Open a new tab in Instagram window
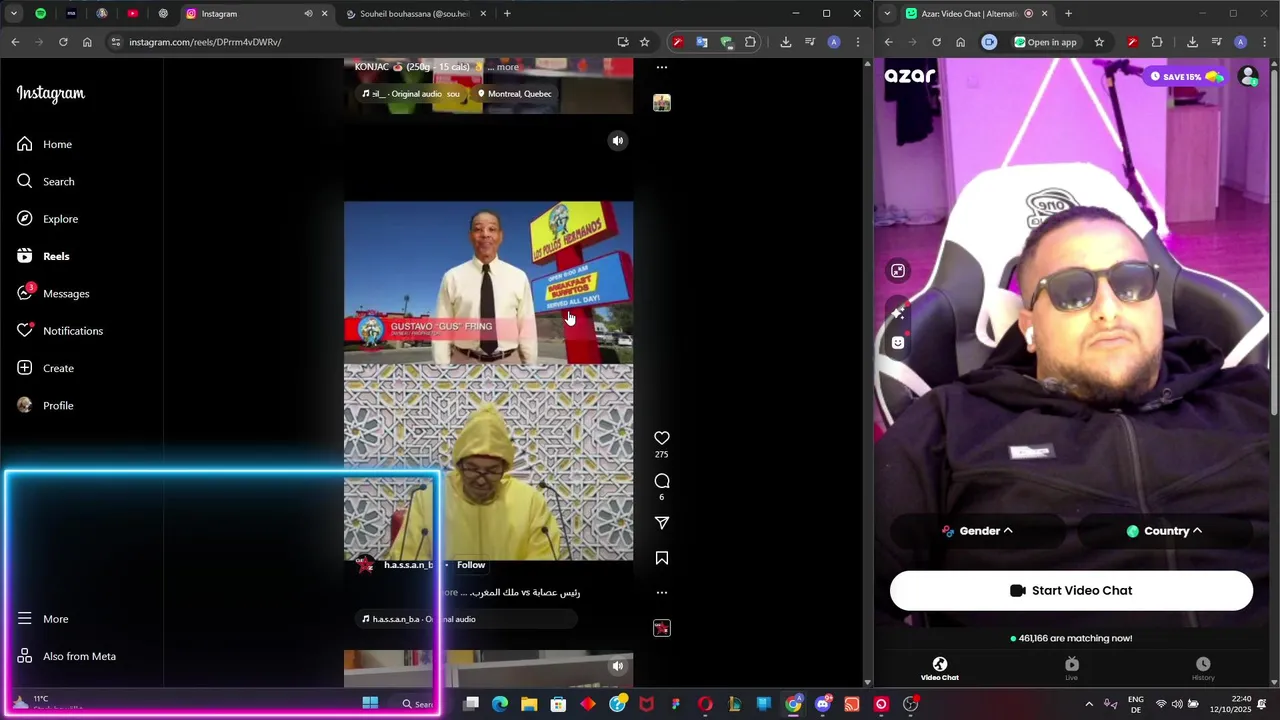 (507, 14)
